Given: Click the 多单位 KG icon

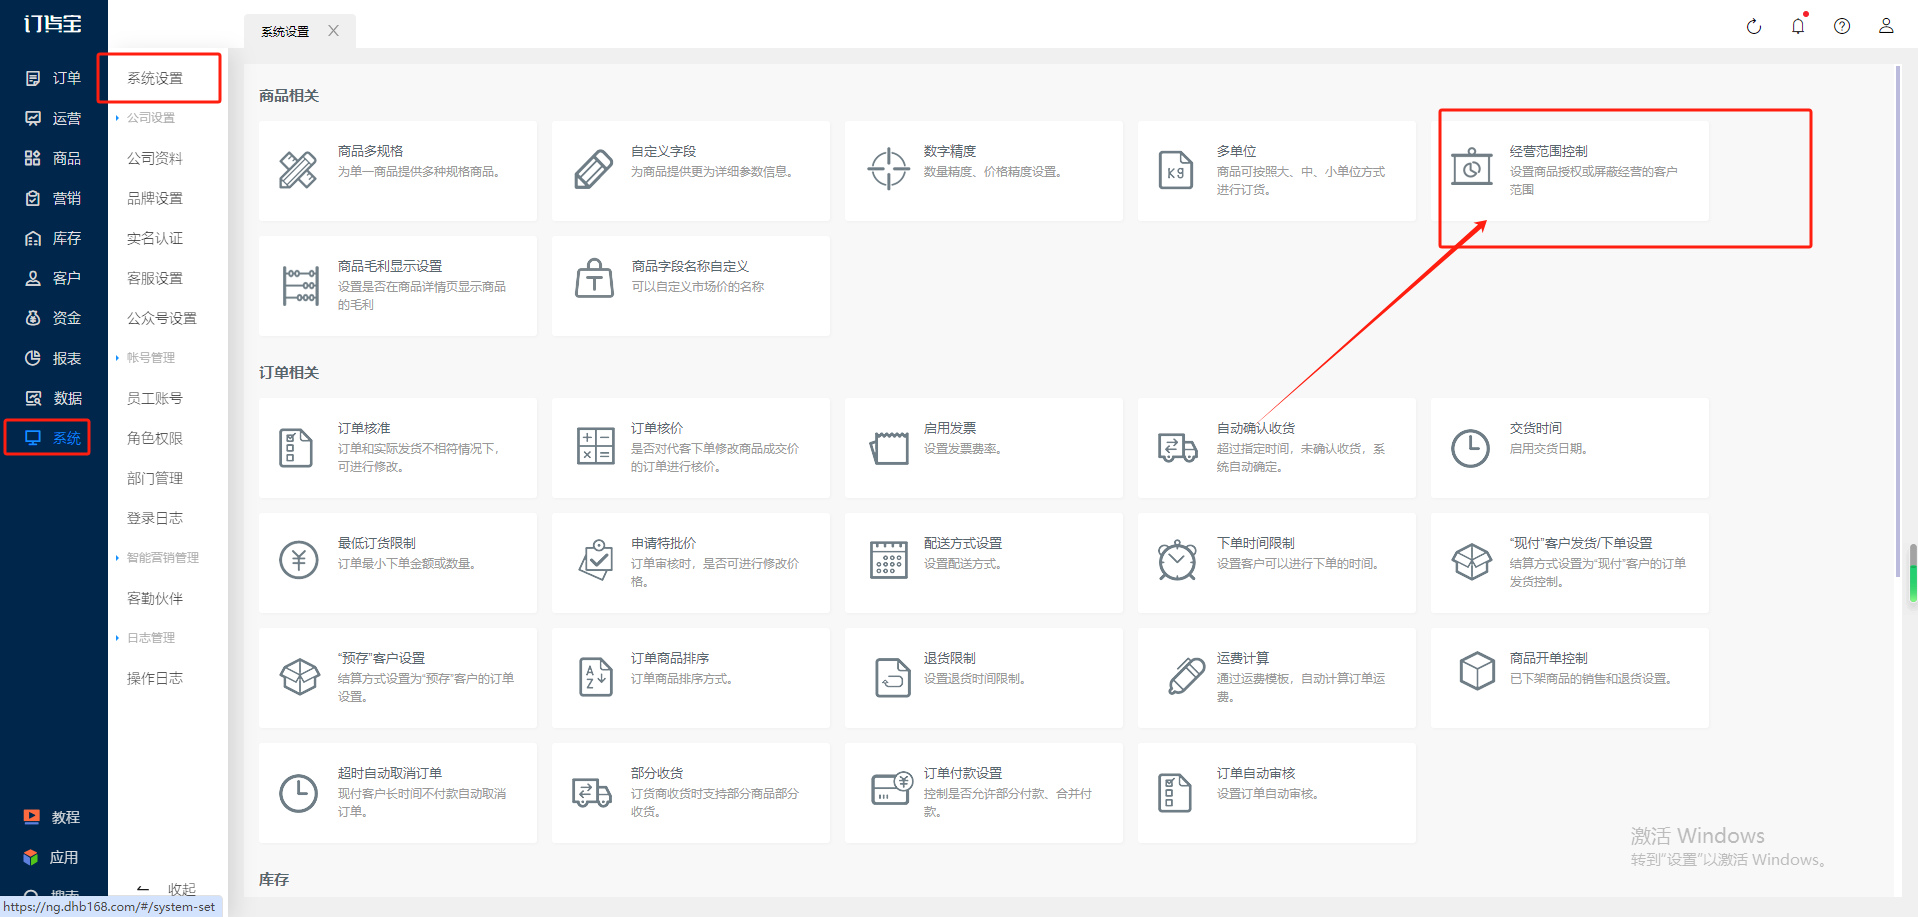Looking at the screenshot, I should [x=1175, y=171].
